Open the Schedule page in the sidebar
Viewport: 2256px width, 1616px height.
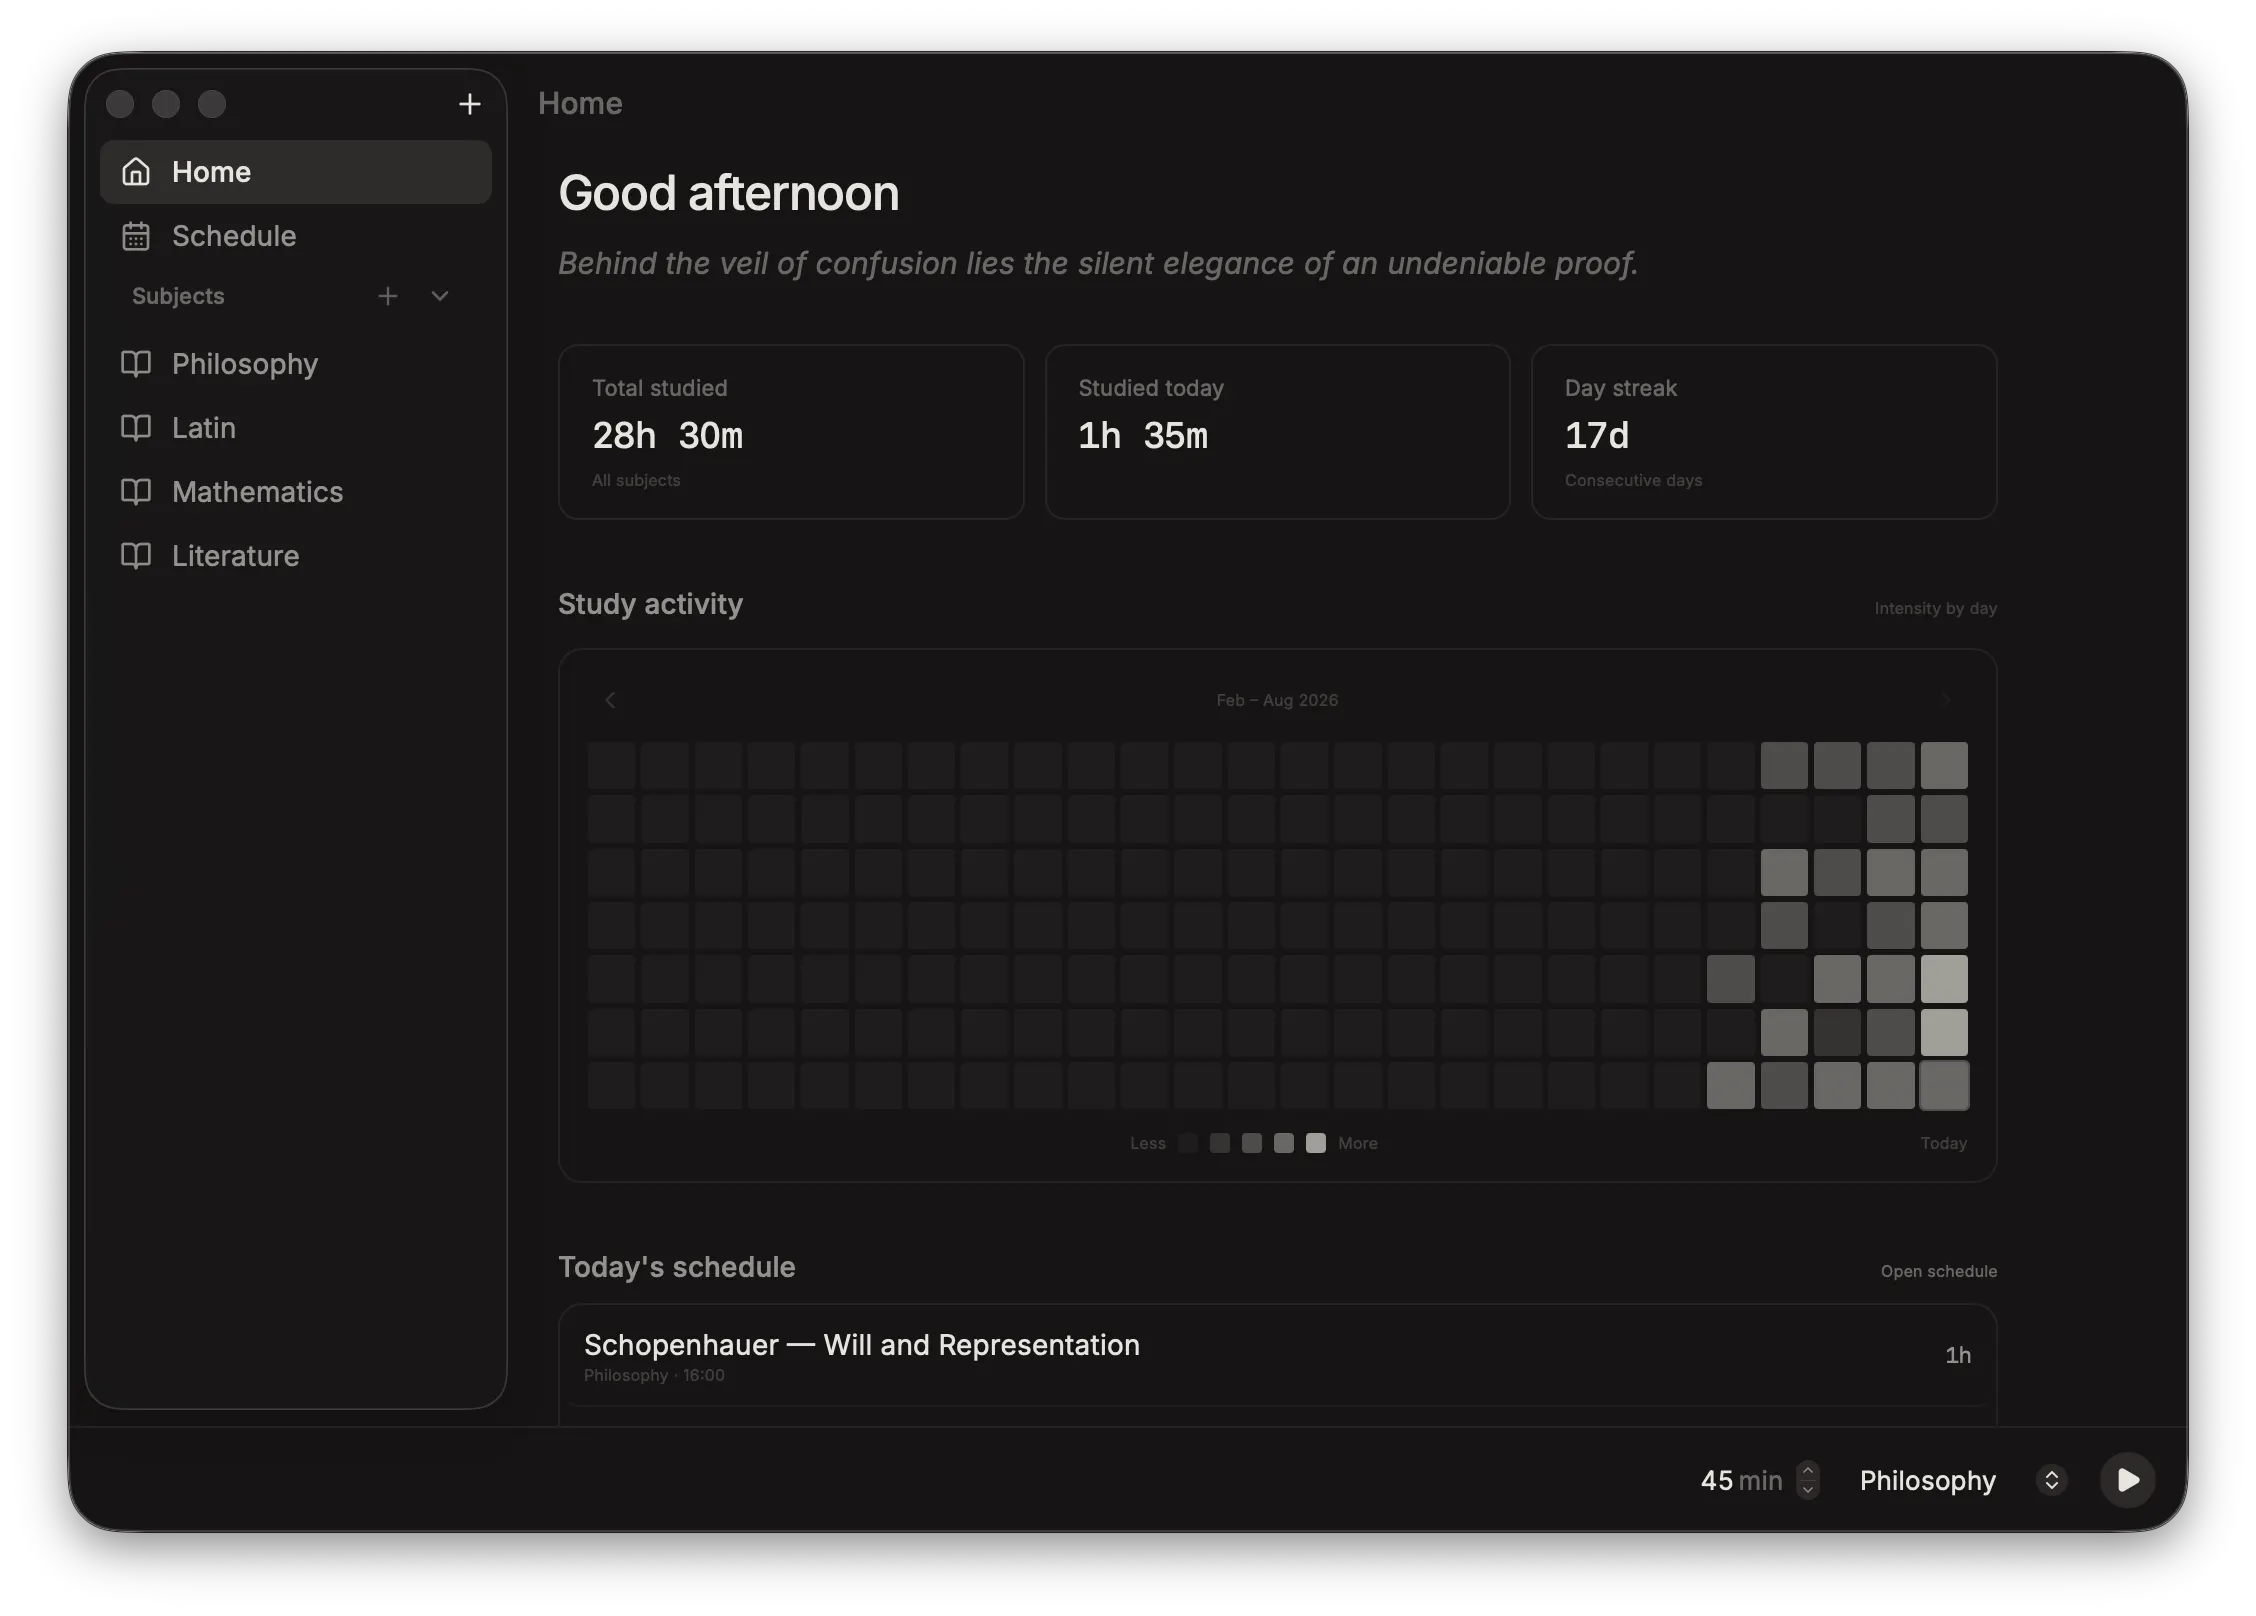(x=296, y=236)
